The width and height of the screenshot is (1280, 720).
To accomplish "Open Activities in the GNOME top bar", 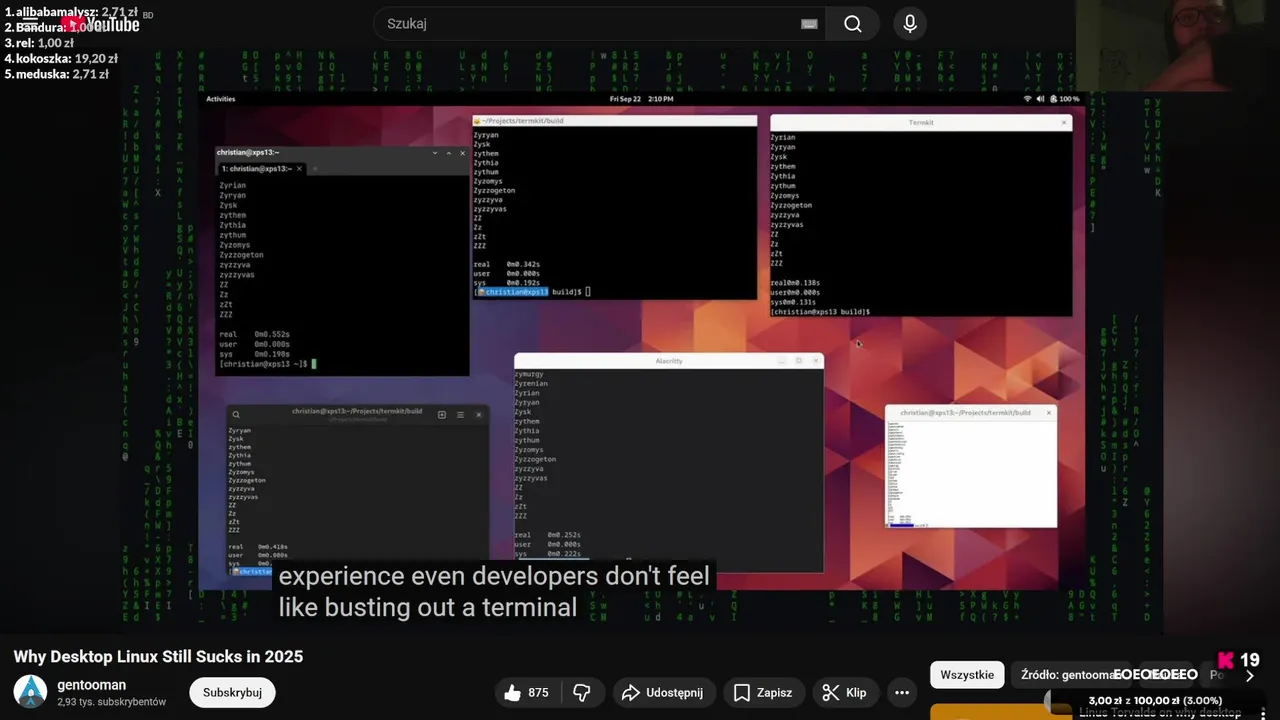I will click(220, 99).
